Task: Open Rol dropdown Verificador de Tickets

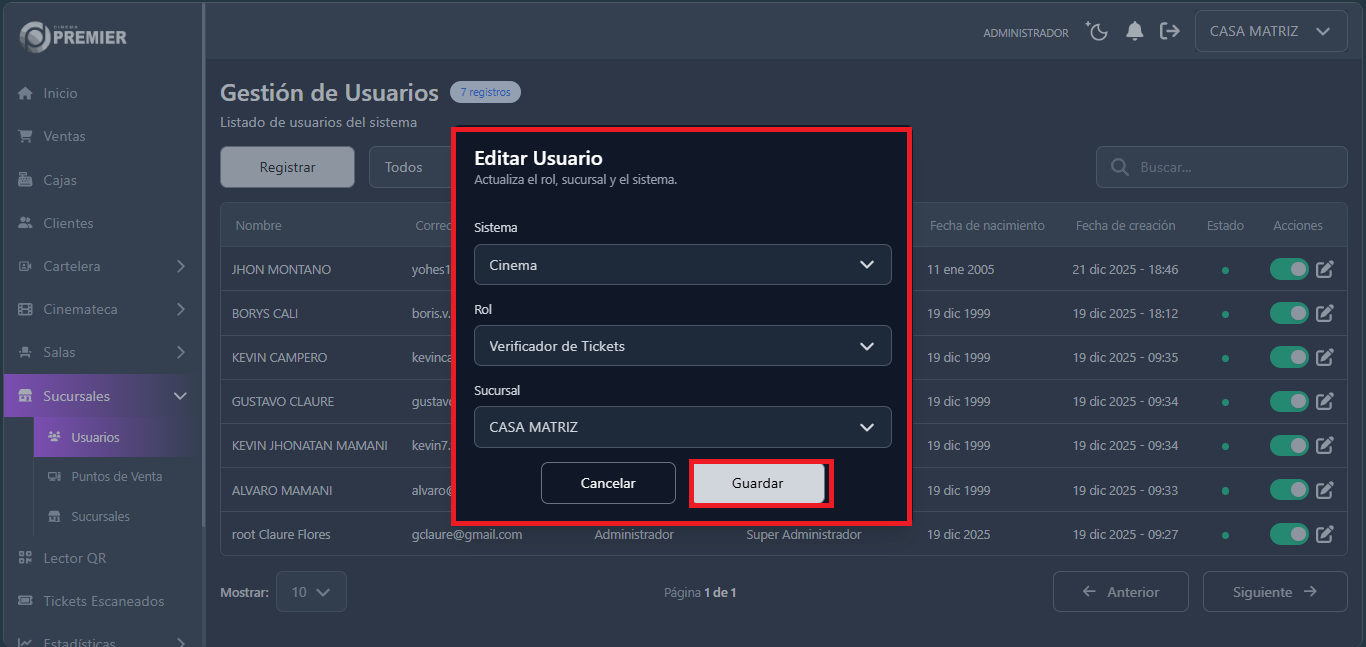Action: click(682, 346)
